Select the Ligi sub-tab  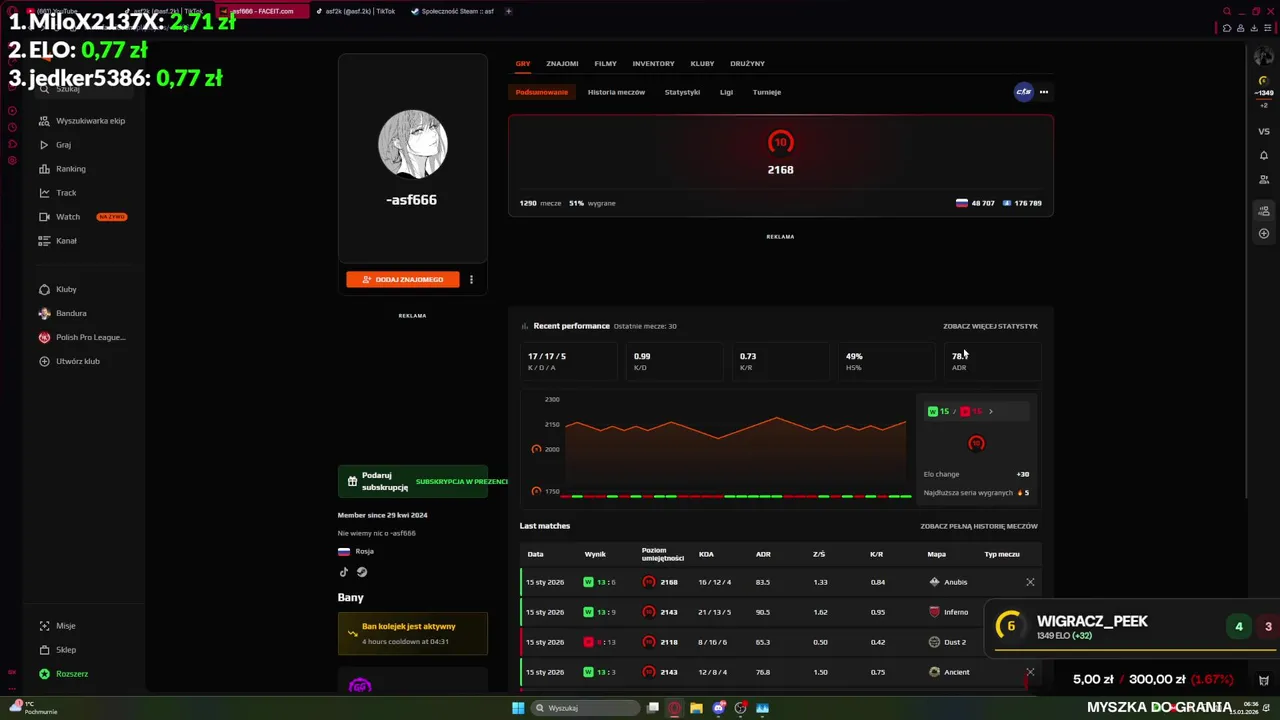(x=726, y=92)
